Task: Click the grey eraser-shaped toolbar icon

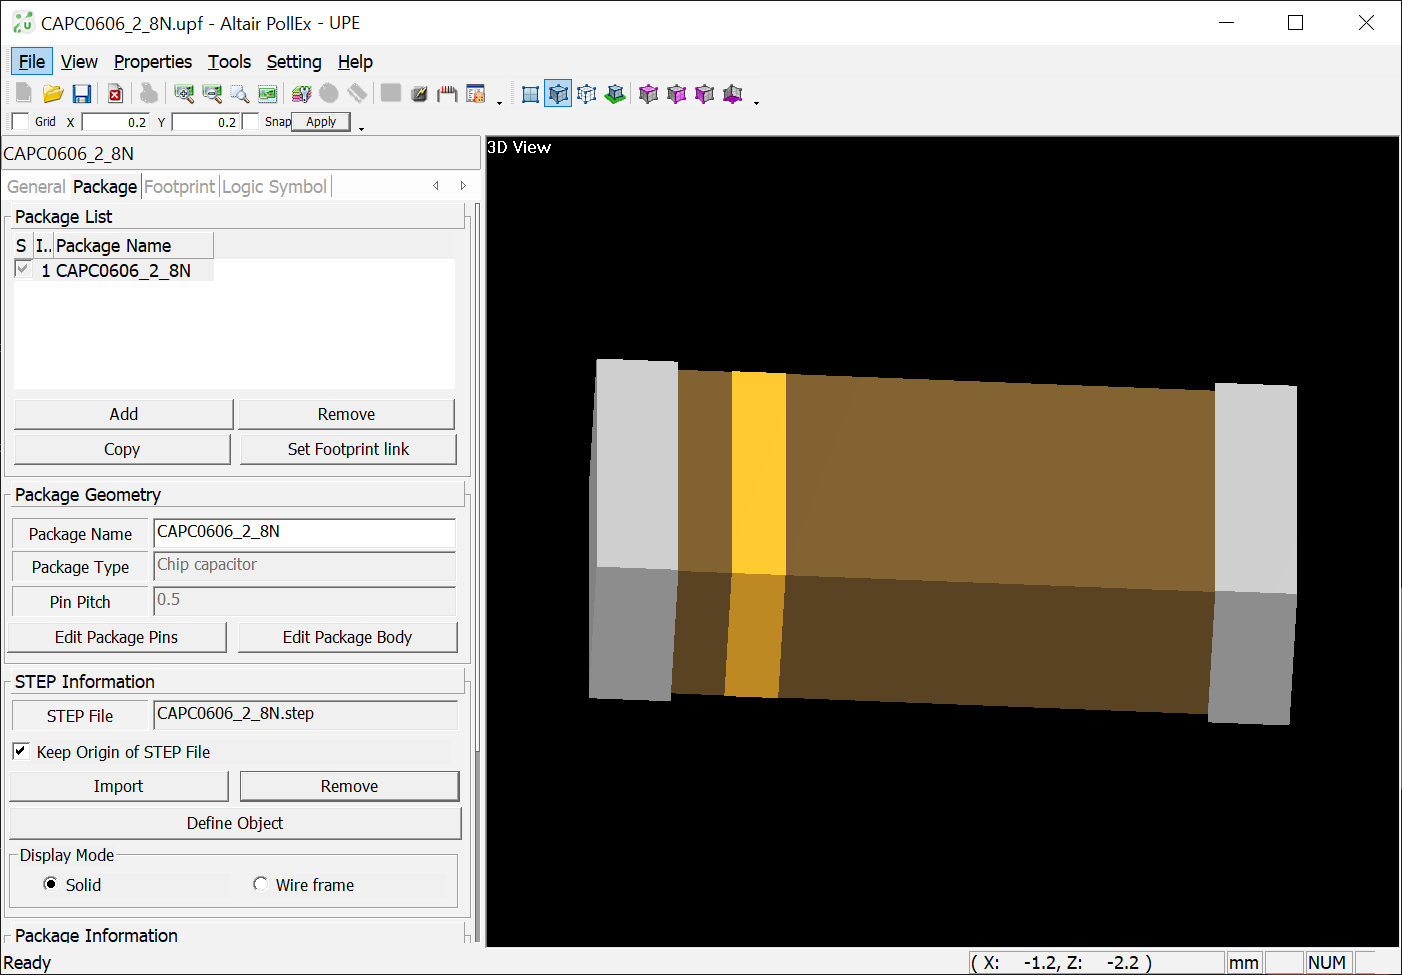Action: (x=357, y=93)
